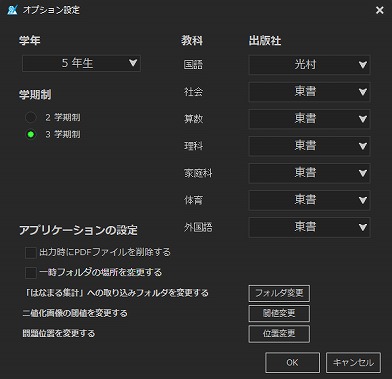The image size is (392, 379).
Task: Click the app icon in the title bar
Action: [12, 10]
